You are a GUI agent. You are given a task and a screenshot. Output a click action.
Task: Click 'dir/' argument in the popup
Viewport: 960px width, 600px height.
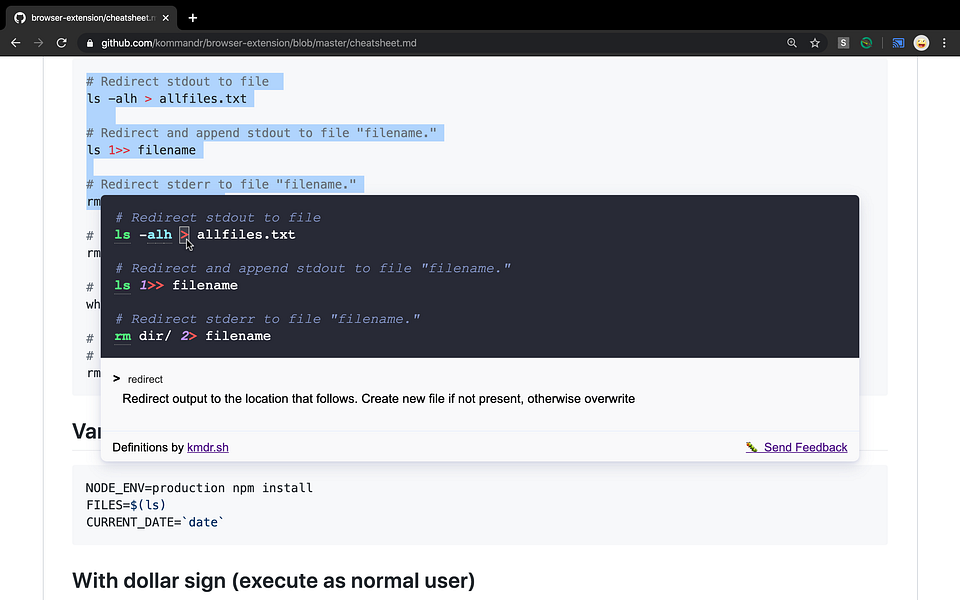(x=156, y=336)
